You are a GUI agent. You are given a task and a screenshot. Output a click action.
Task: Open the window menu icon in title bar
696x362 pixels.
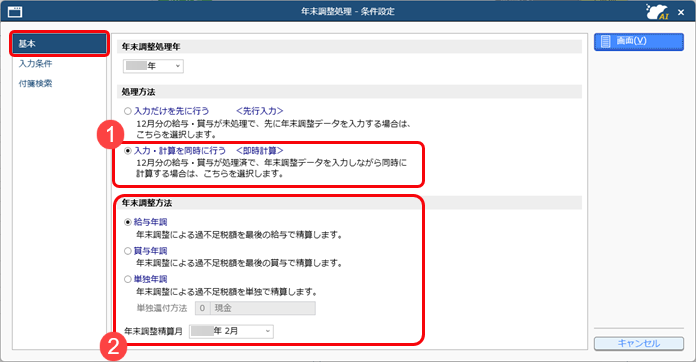click(15, 12)
